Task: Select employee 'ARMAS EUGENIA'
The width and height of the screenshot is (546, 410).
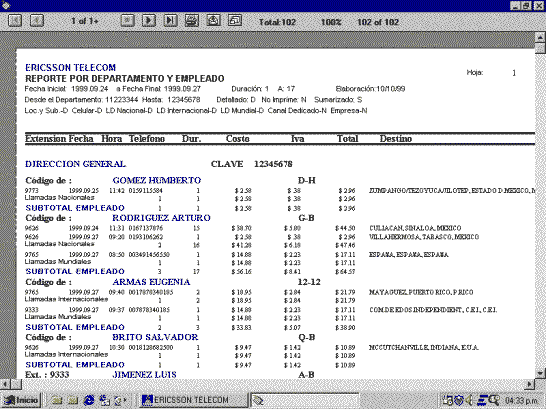Action: coord(151,282)
